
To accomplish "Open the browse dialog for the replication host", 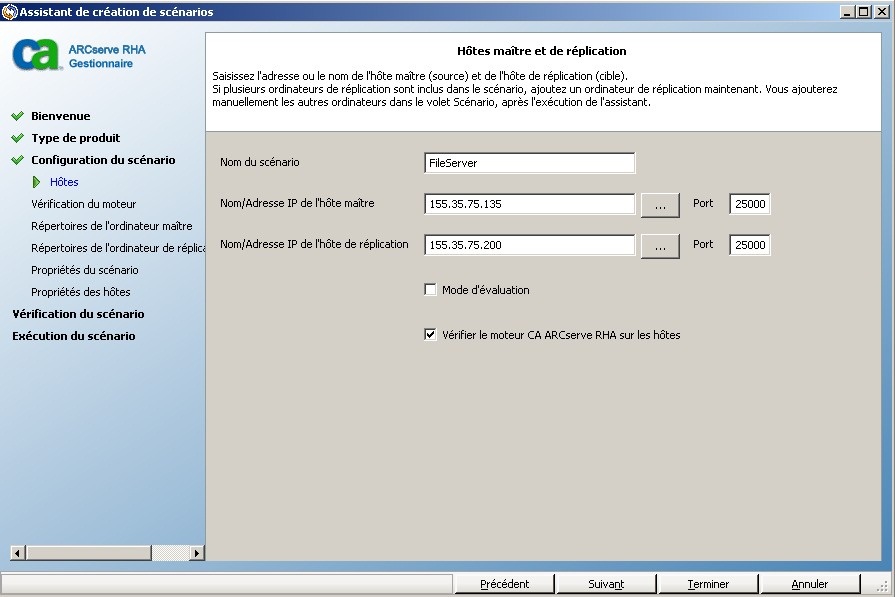I will point(660,245).
